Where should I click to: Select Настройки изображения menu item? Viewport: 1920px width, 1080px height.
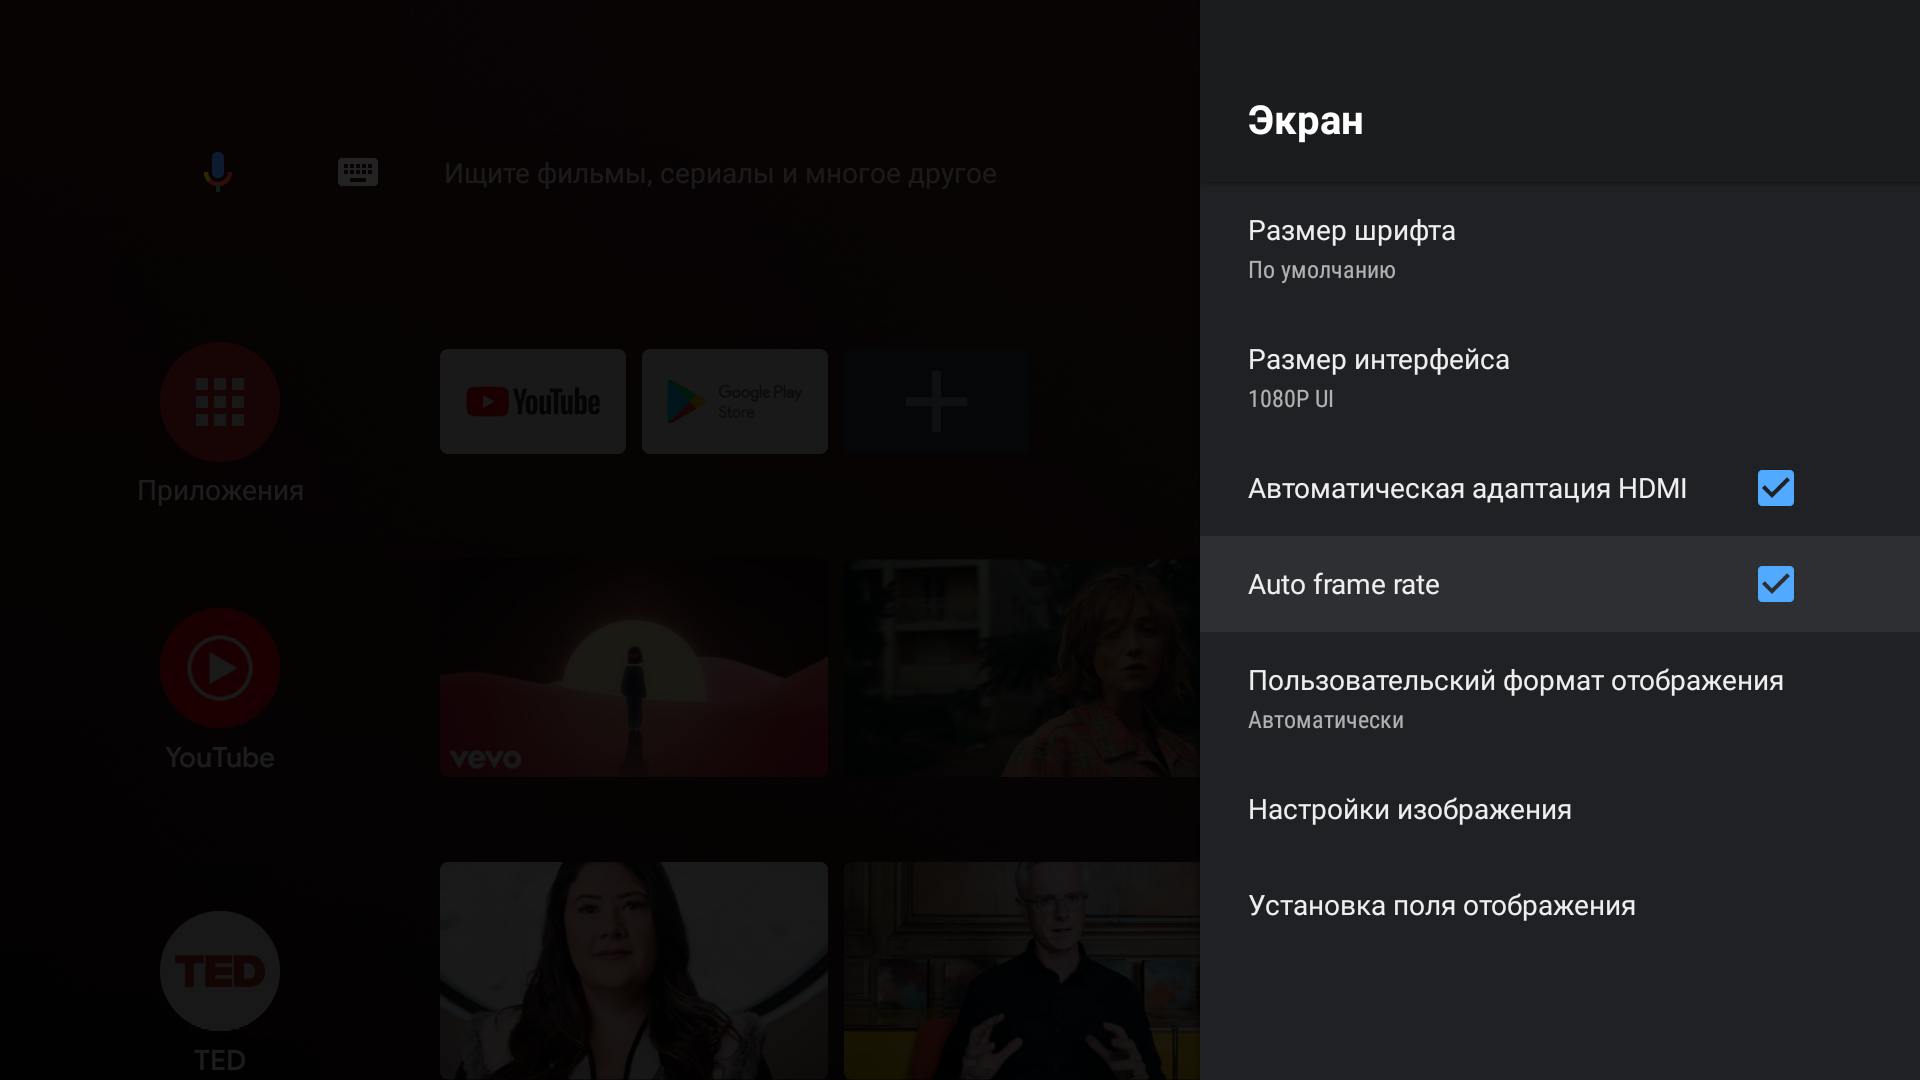click(x=1410, y=808)
